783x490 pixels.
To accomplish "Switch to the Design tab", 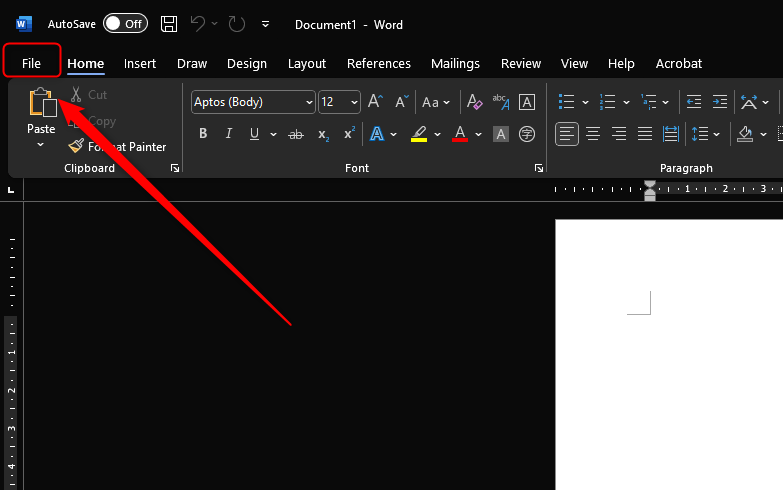I will 247,63.
